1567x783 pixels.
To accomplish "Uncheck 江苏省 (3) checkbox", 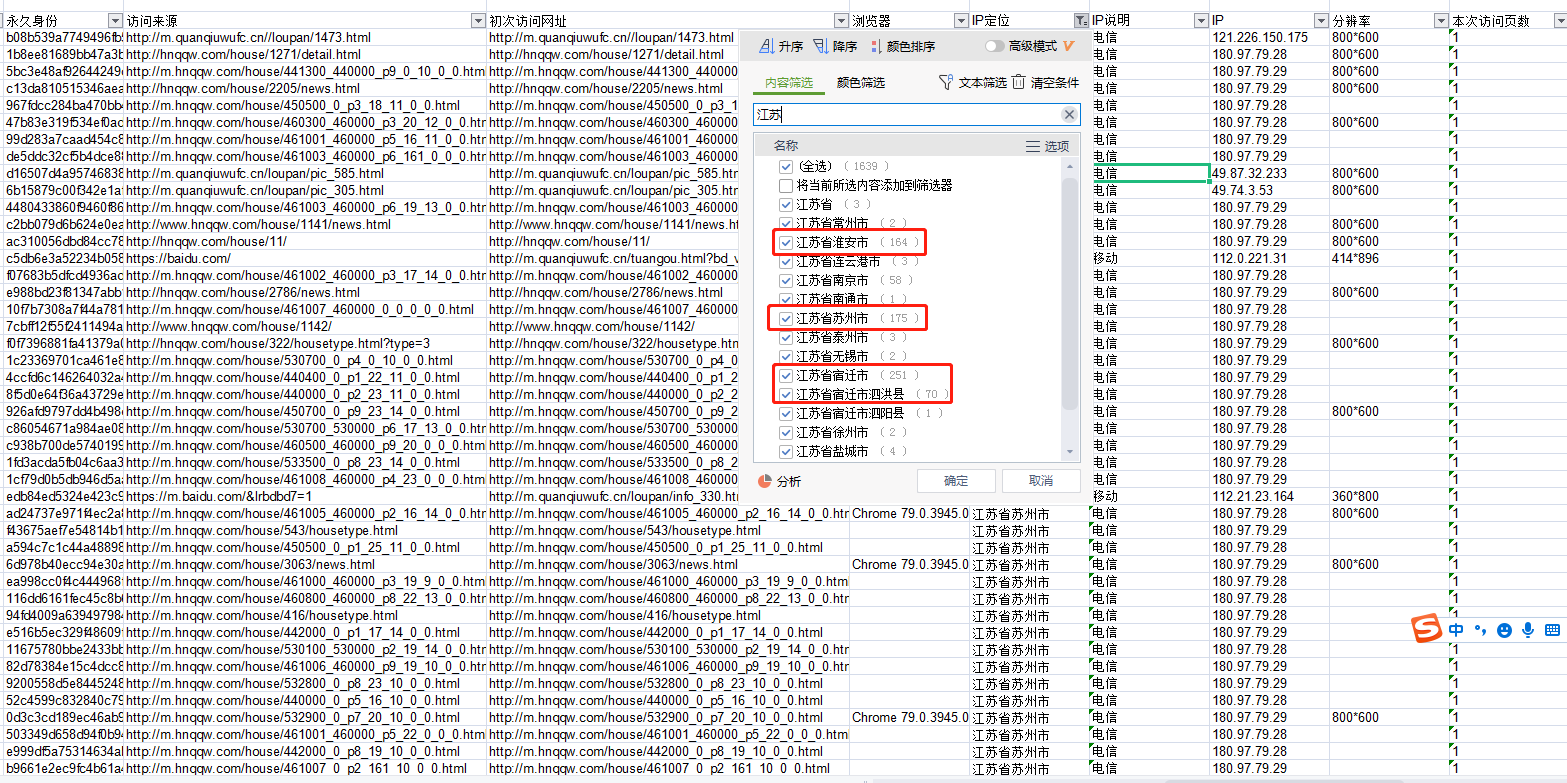I will tap(786, 204).
